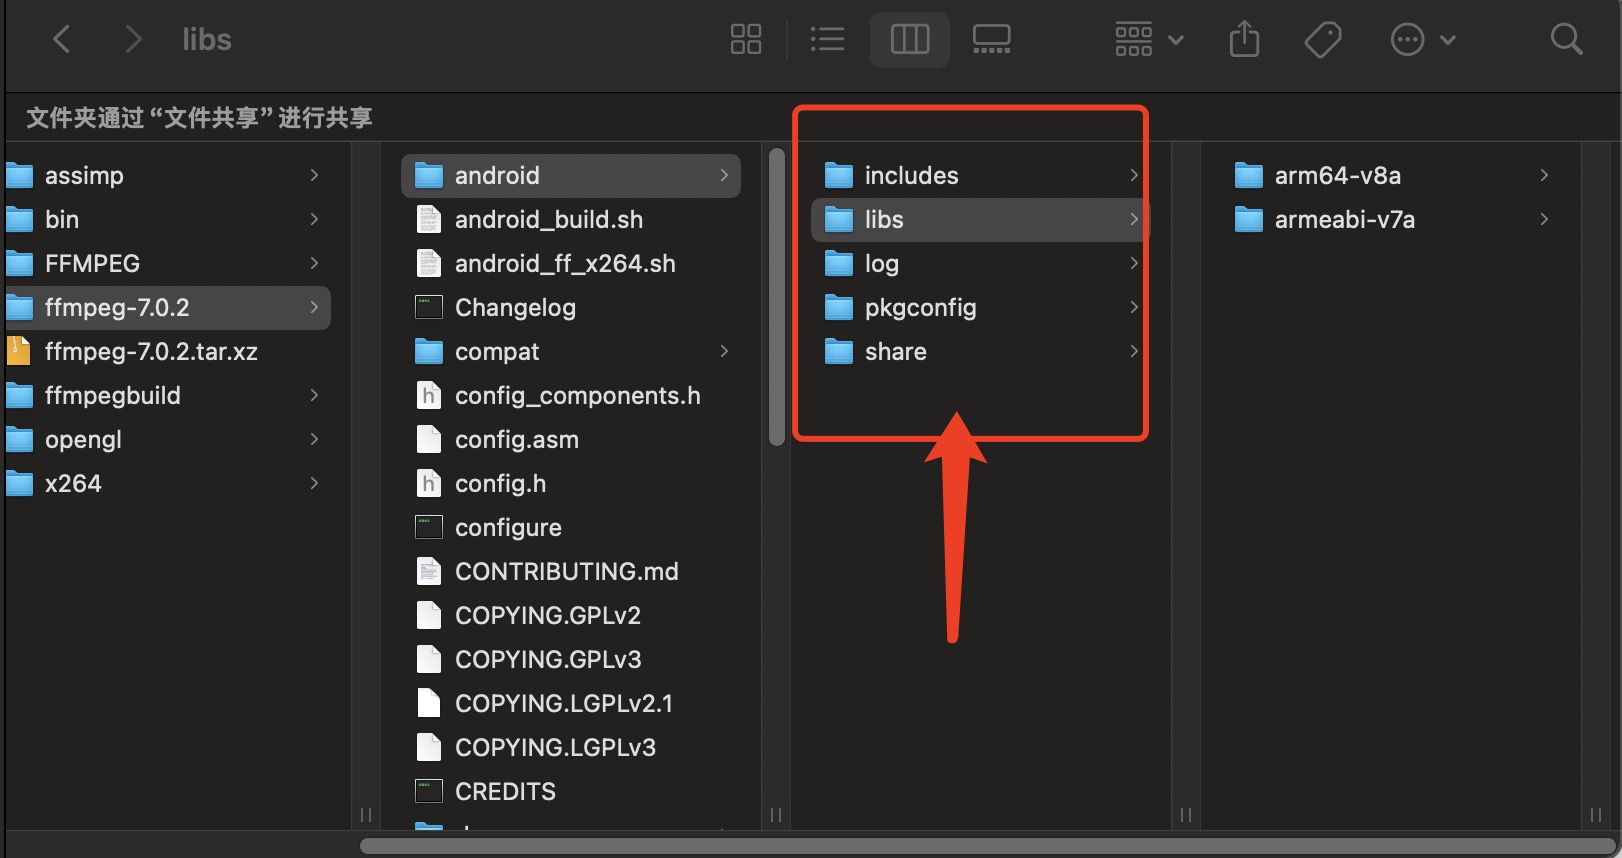Expand the compat folder chevron

tap(724, 352)
